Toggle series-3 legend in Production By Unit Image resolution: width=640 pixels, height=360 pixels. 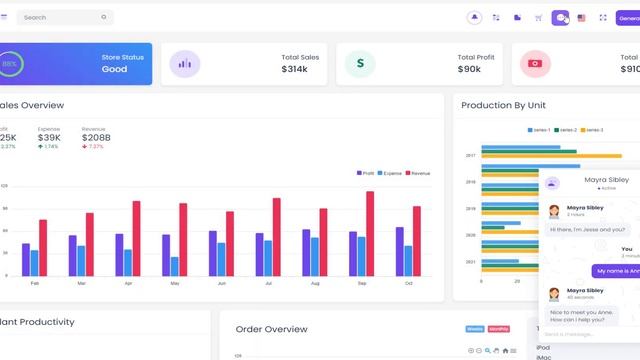click(592, 130)
